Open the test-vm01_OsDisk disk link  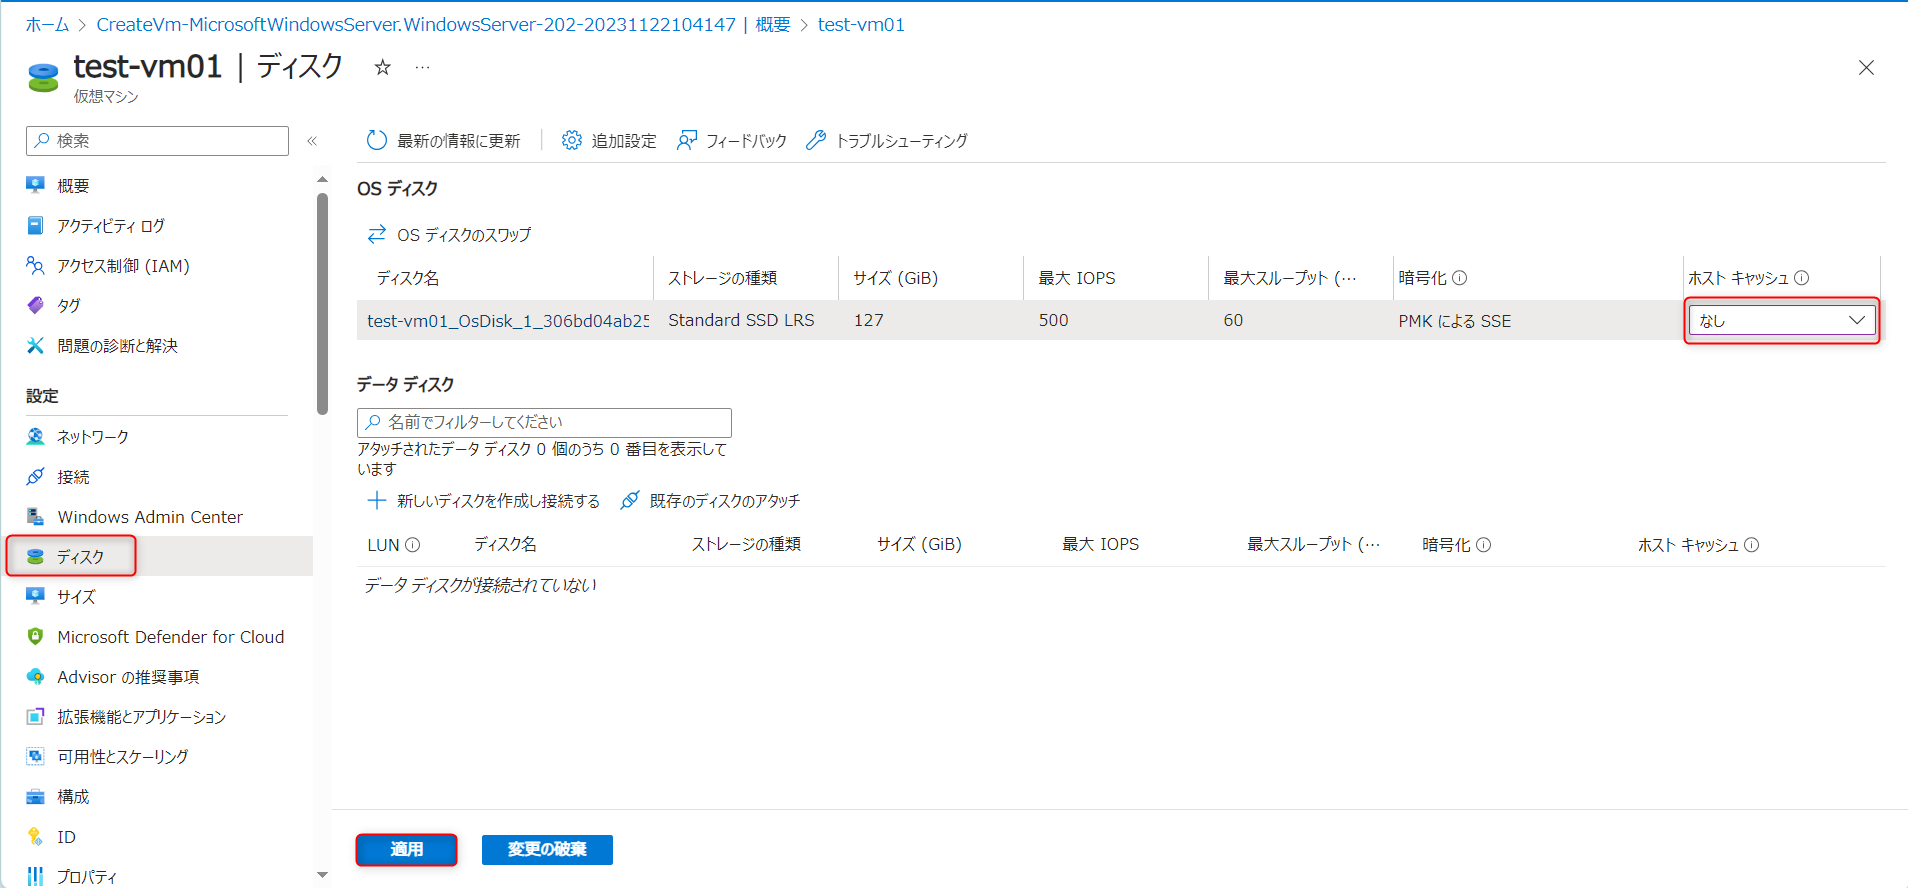pyautogui.click(x=507, y=321)
